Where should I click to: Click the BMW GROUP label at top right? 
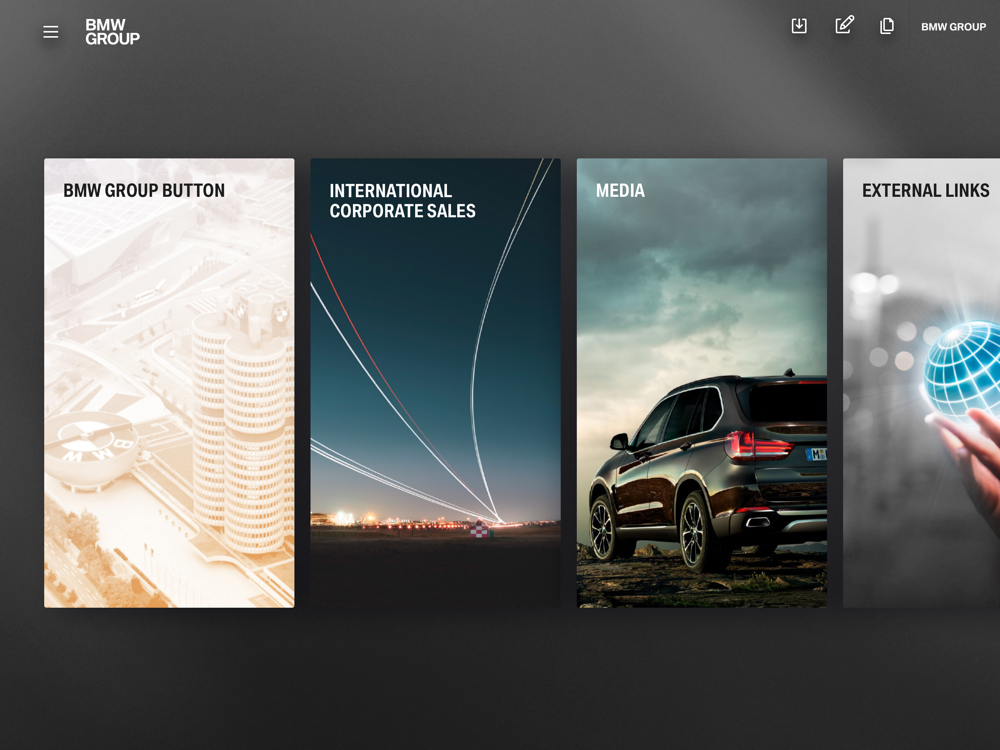click(x=953, y=27)
